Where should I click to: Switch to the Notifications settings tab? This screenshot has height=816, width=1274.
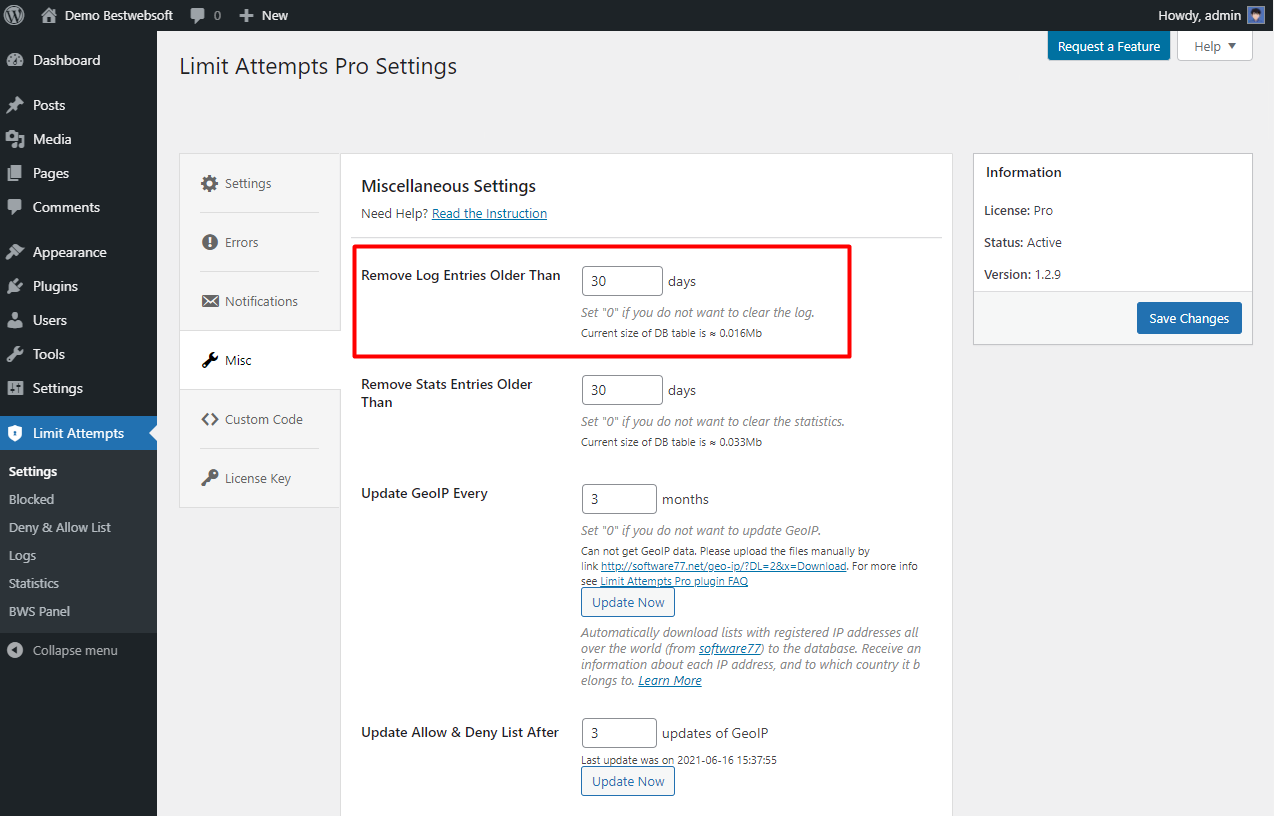coord(260,301)
